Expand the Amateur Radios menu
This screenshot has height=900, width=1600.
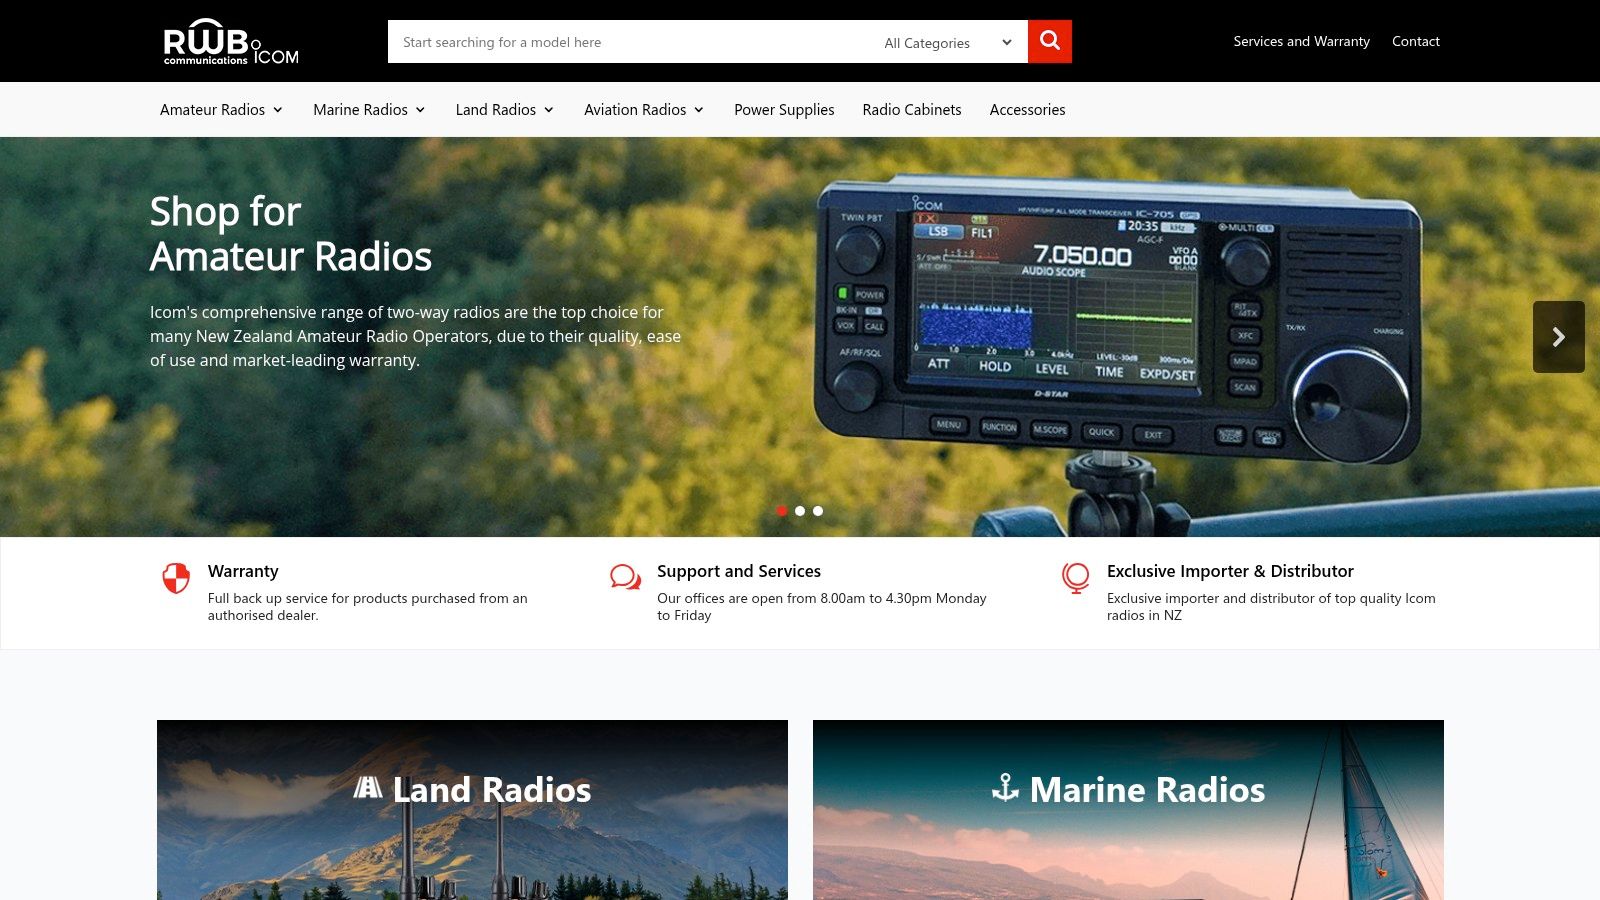pos(221,110)
